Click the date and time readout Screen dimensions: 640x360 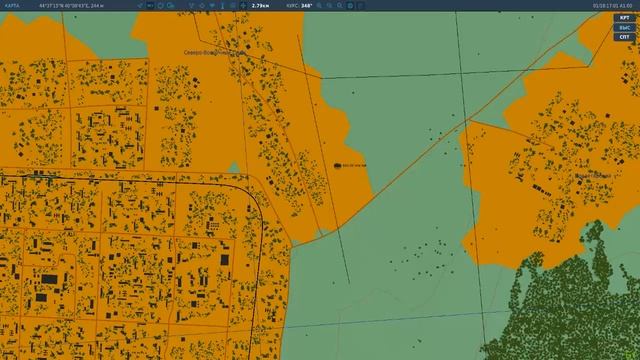[613, 6]
